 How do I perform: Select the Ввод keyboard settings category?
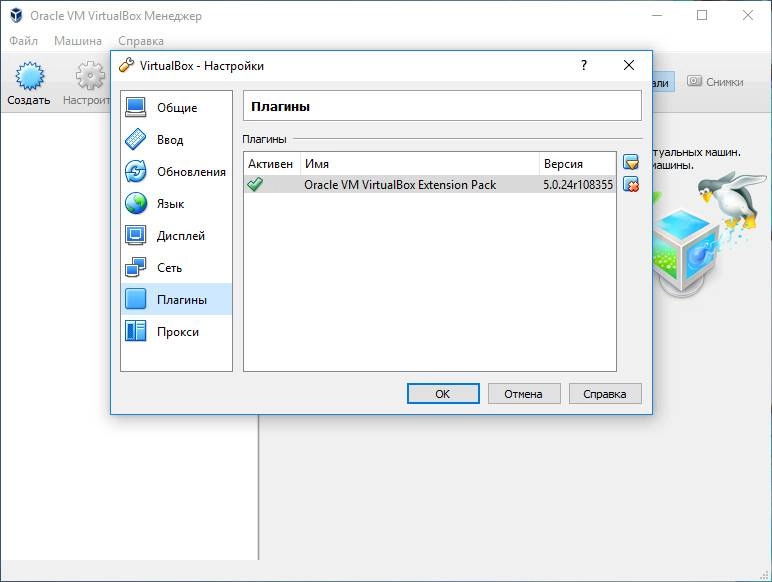tap(176, 139)
